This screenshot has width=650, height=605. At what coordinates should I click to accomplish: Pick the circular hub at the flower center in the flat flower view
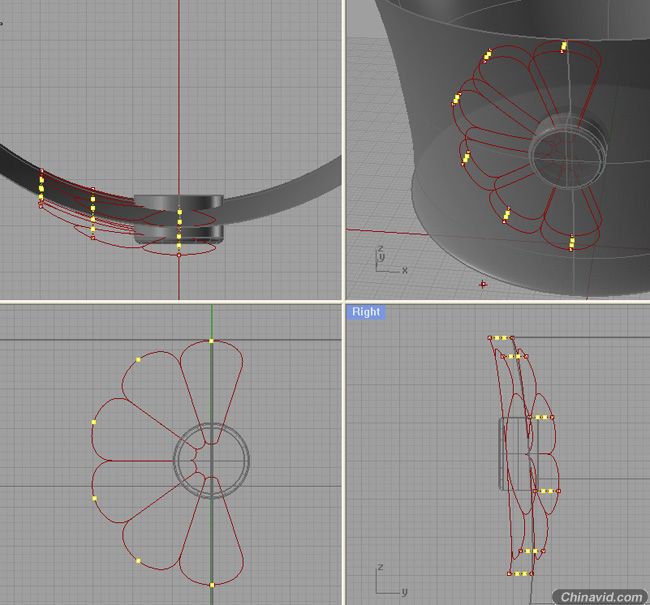click(x=211, y=460)
